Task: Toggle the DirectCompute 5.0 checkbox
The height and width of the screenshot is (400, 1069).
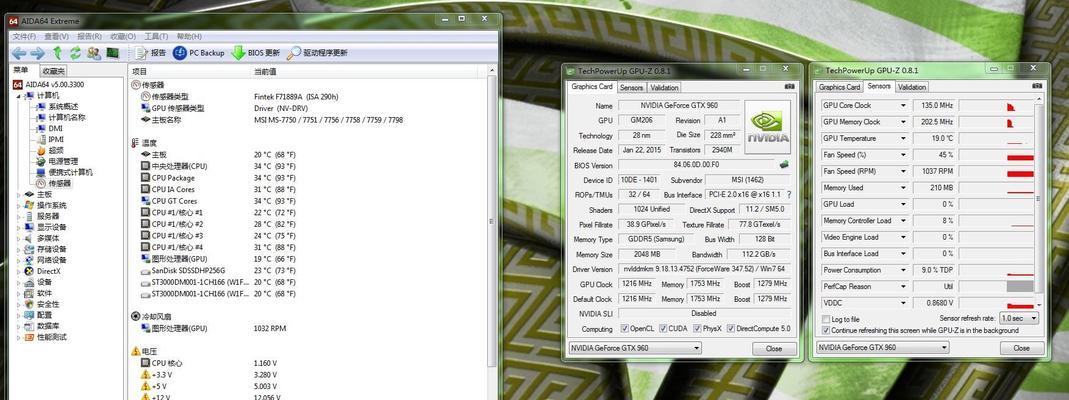Action: 732,329
